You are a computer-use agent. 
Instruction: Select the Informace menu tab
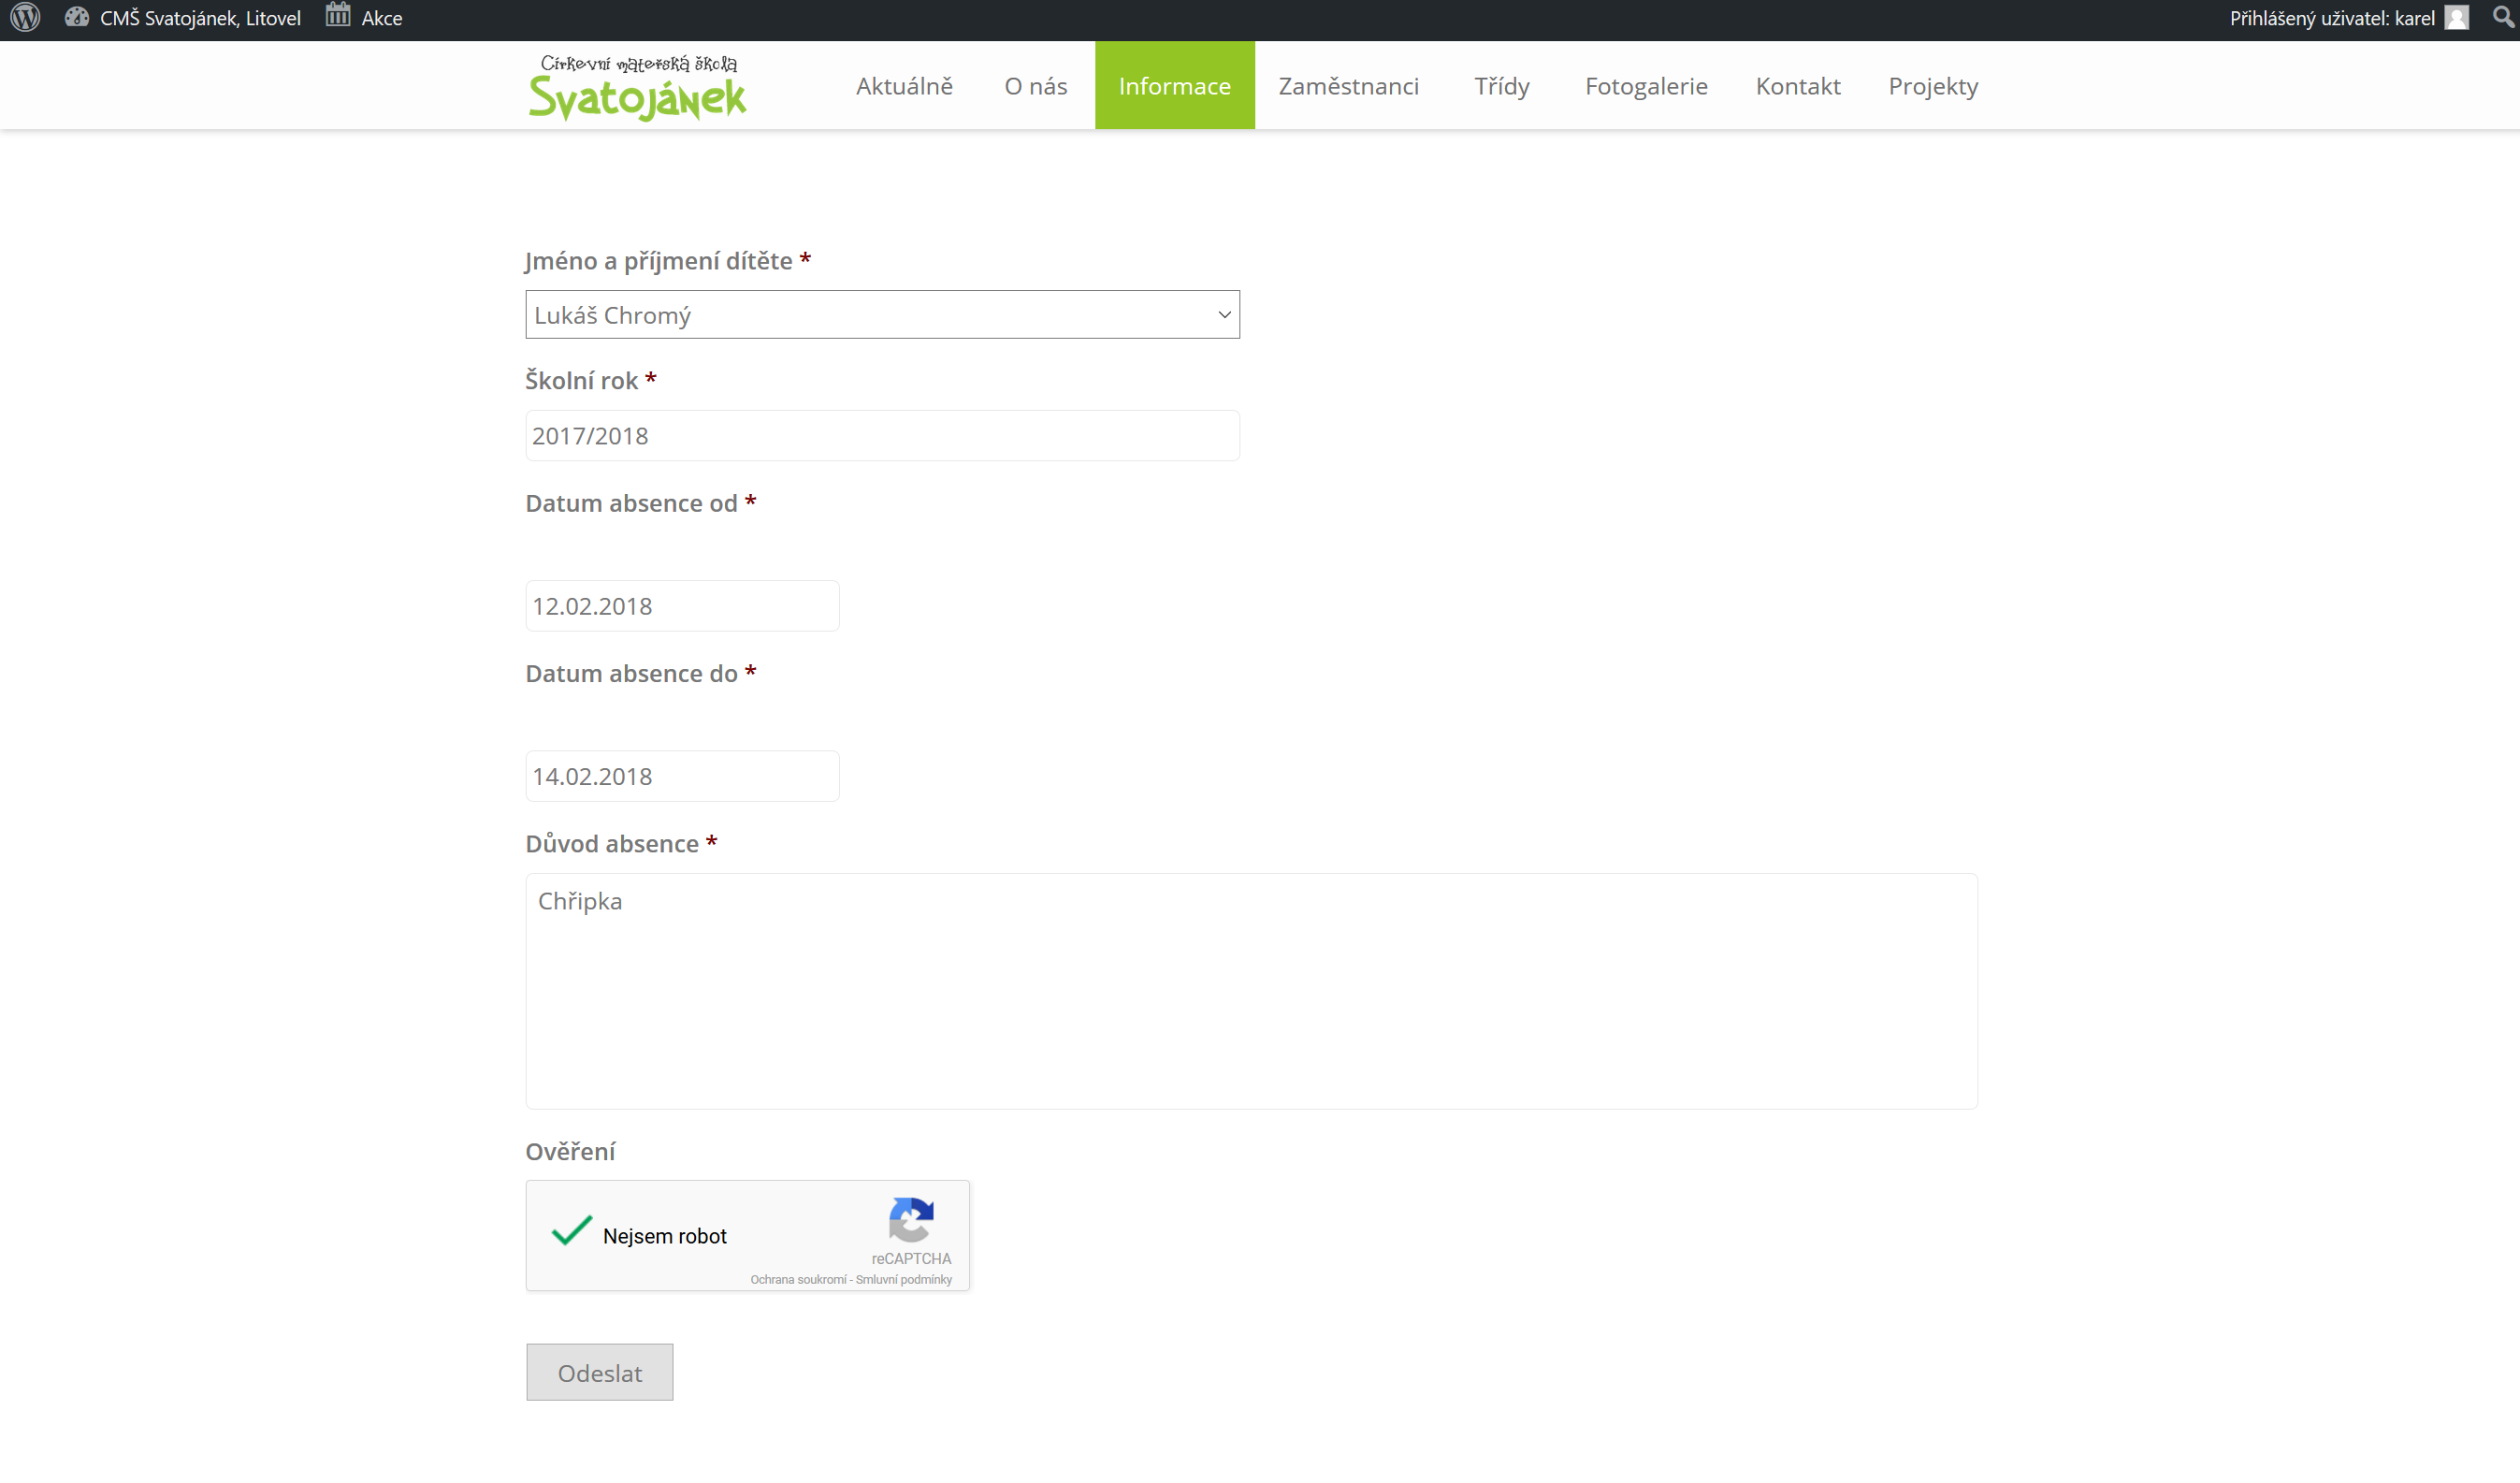(1175, 86)
